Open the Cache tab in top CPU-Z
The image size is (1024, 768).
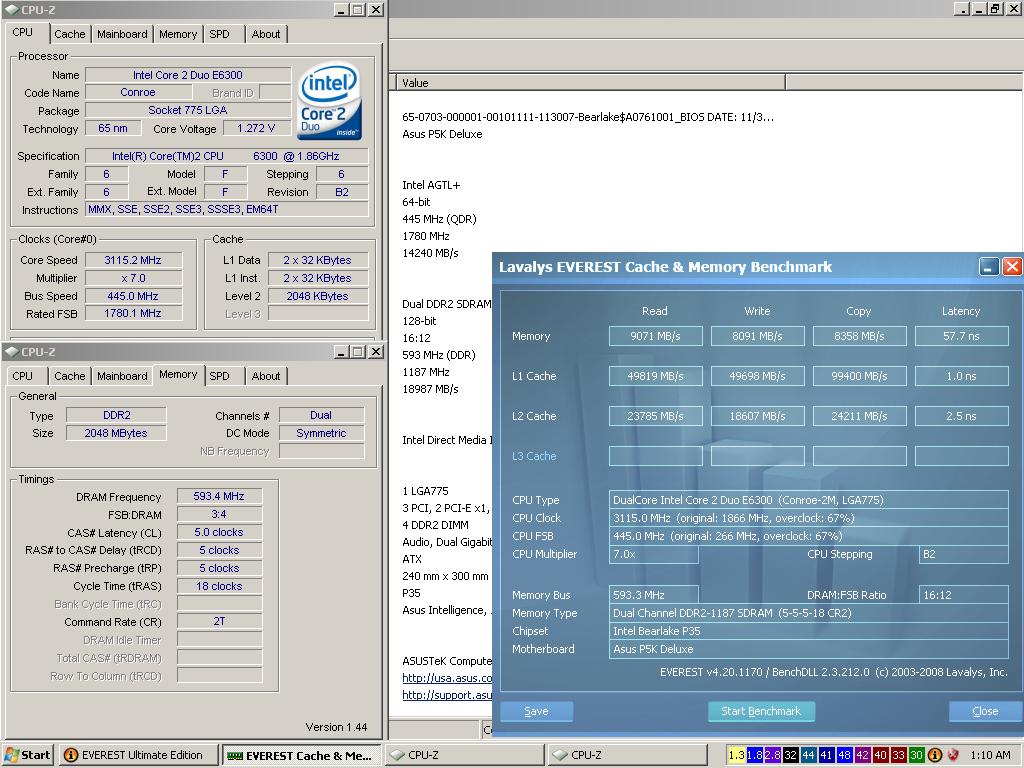point(69,34)
